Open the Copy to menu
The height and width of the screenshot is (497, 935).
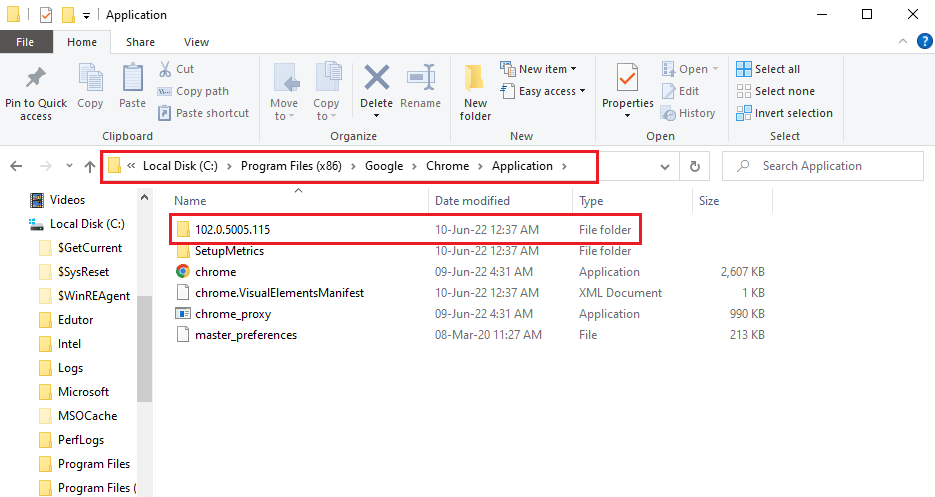pyautogui.click(x=326, y=92)
